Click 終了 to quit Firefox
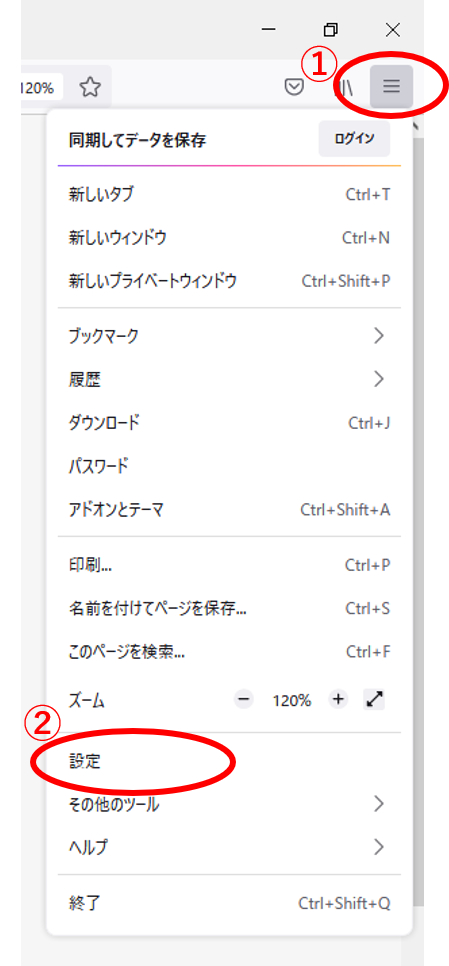 pos(229,903)
